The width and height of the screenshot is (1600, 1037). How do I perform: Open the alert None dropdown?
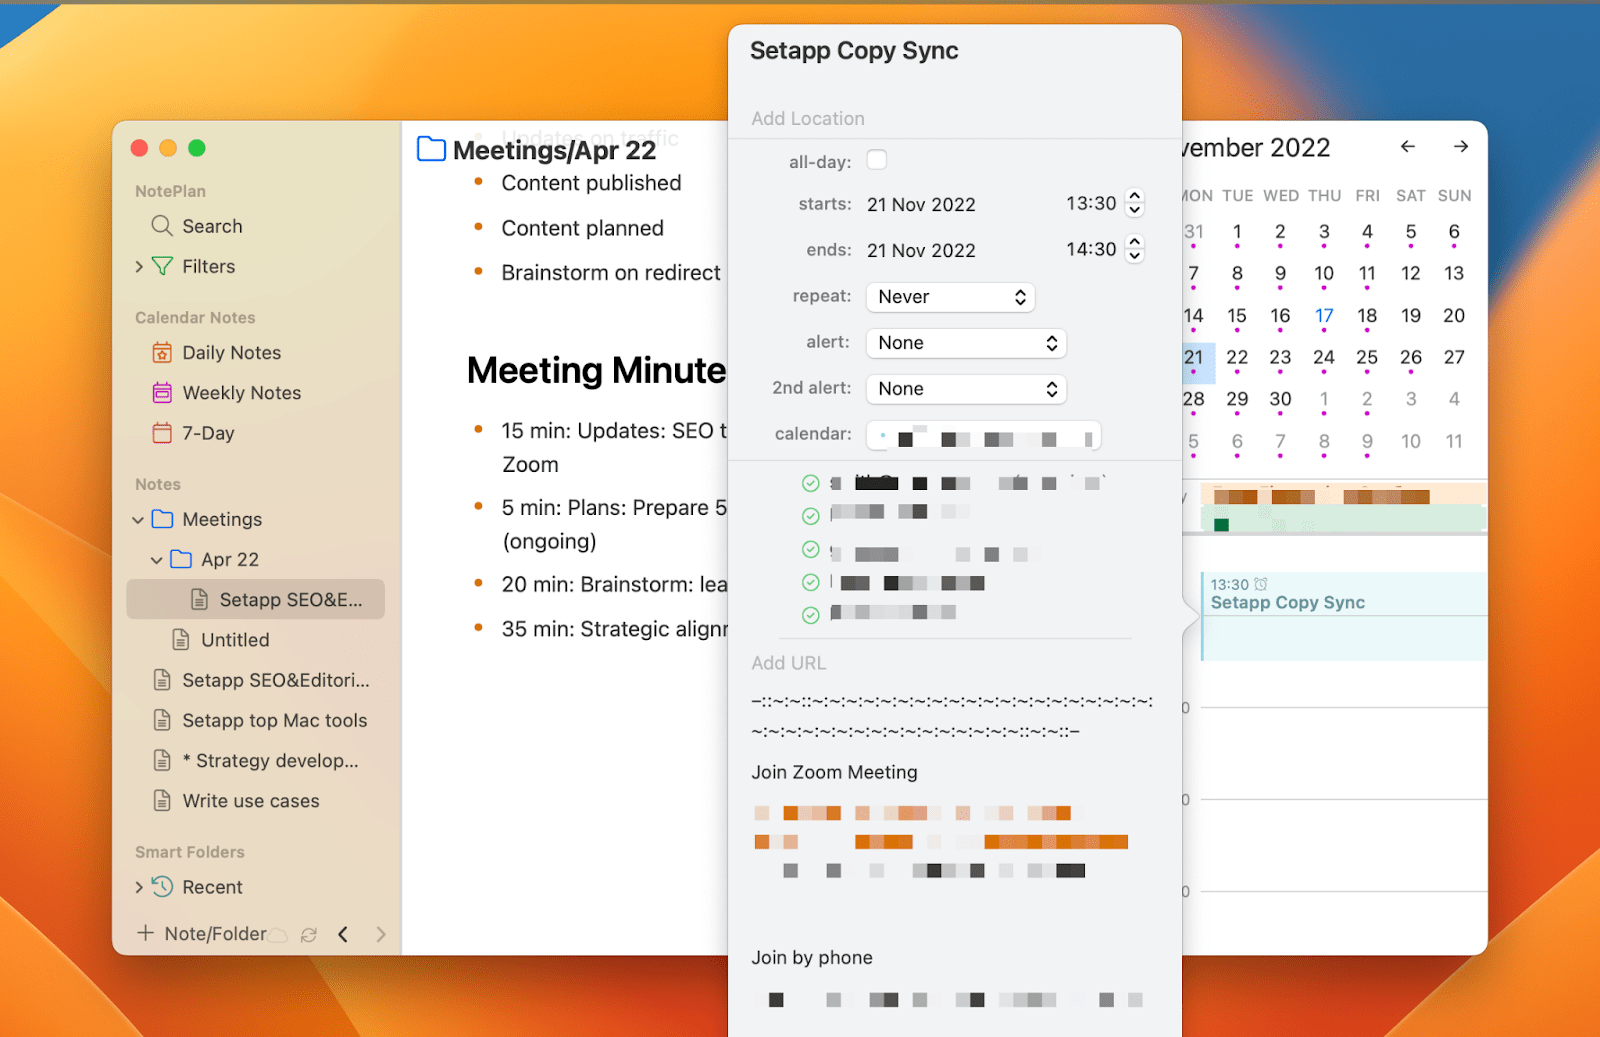click(966, 343)
